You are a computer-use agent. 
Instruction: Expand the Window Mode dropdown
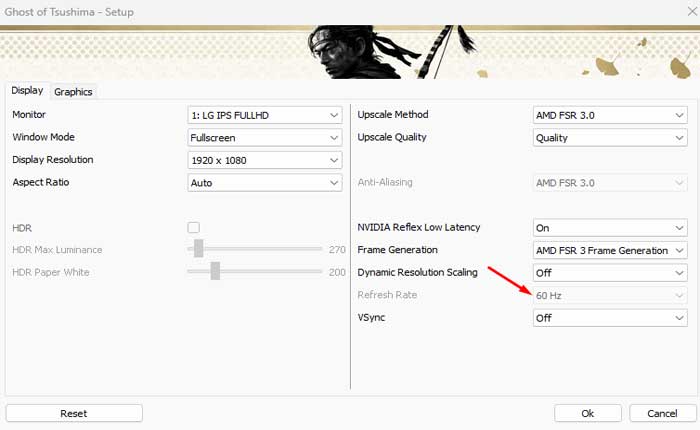pyautogui.click(x=265, y=137)
